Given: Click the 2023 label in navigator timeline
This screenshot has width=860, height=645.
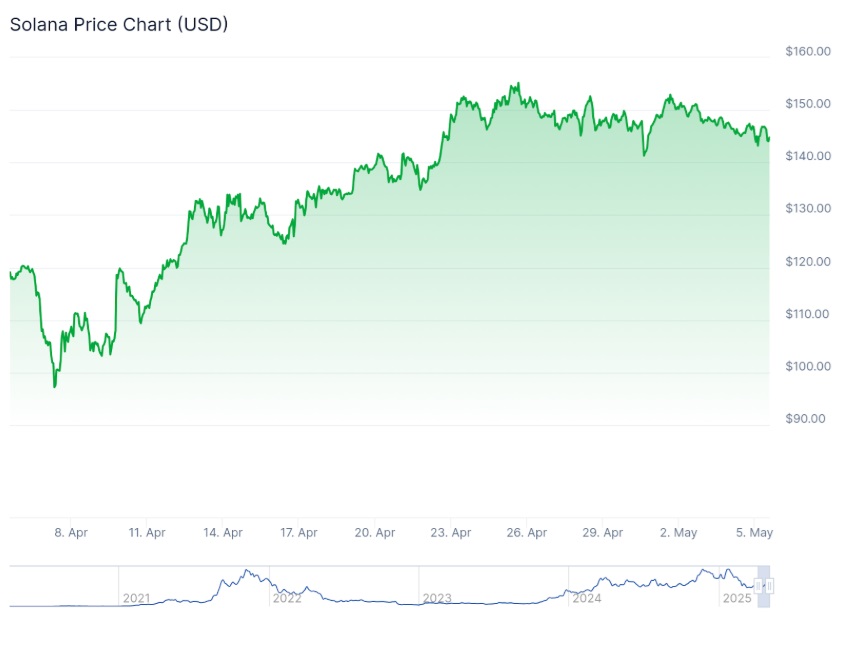Looking at the screenshot, I should point(437,598).
